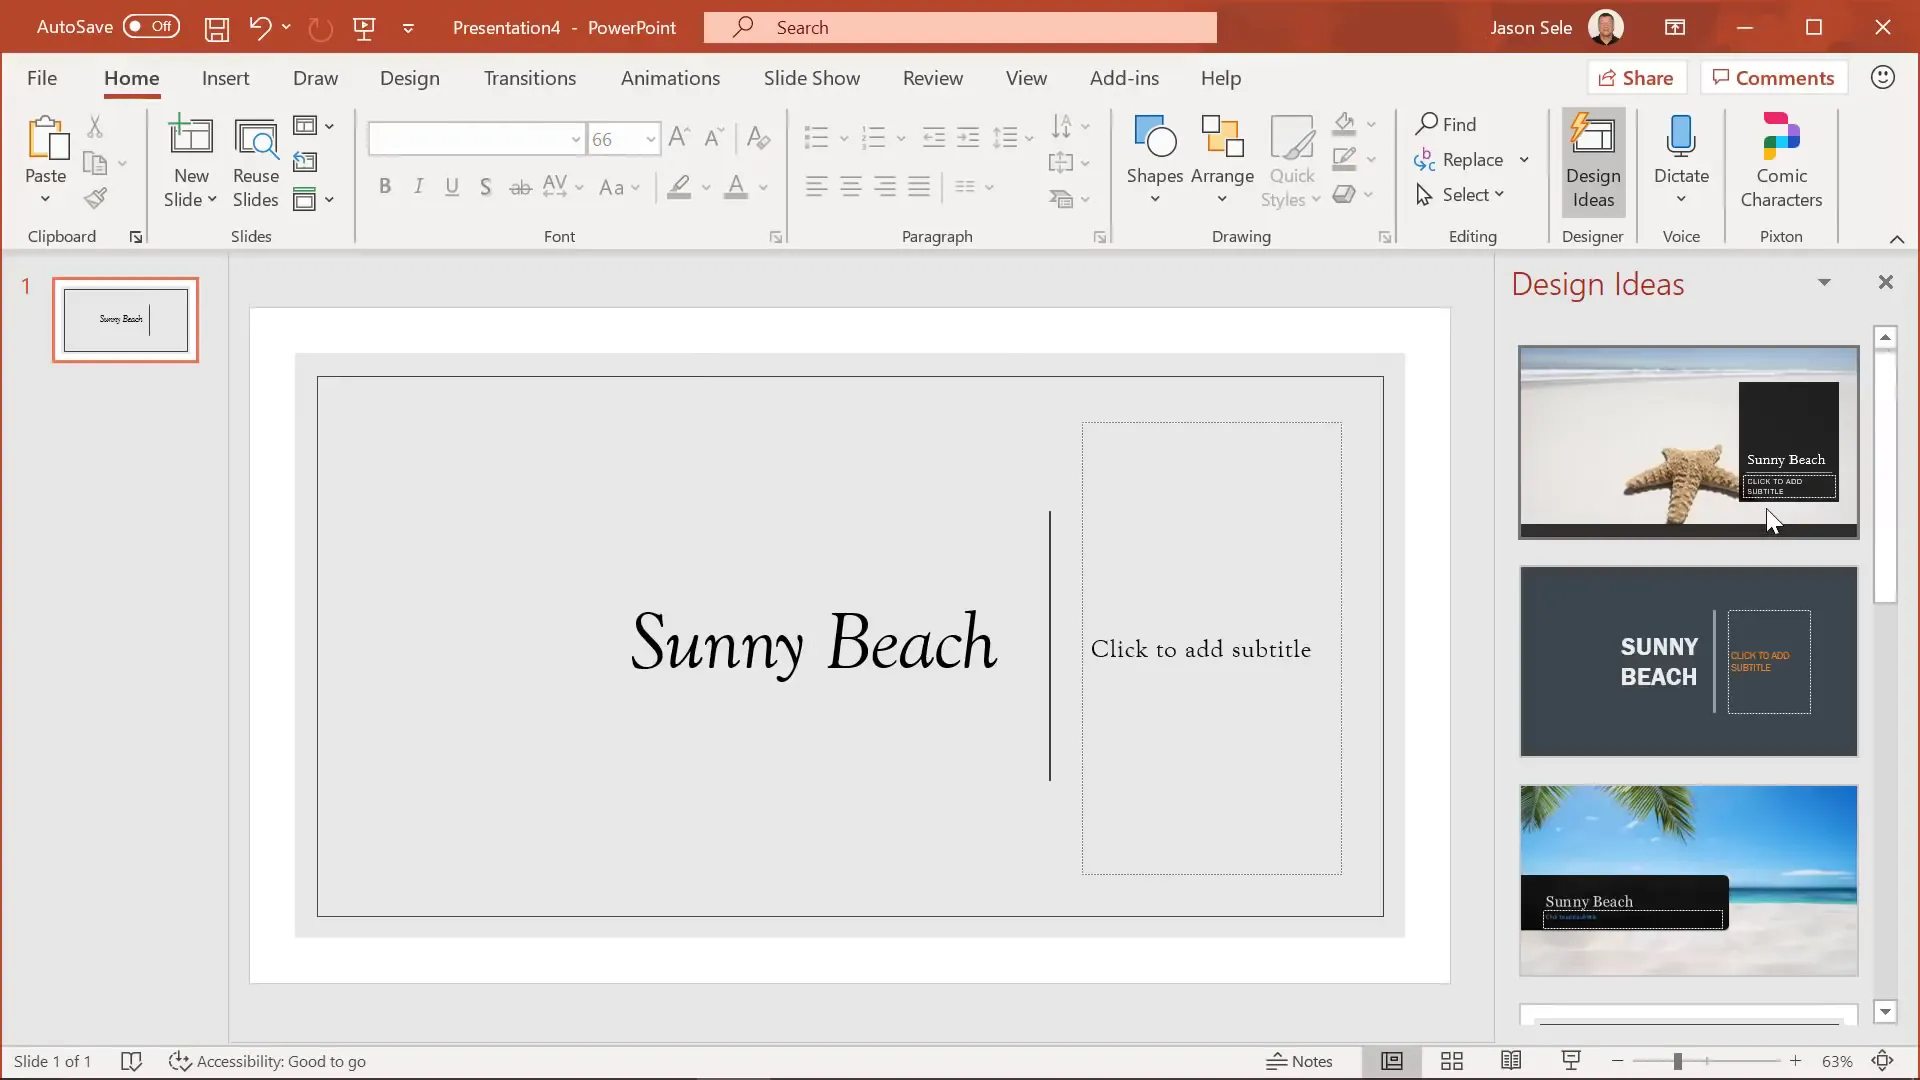1920x1080 pixels.
Task: Click the Undo arrow icon
Action: [260, 27]
